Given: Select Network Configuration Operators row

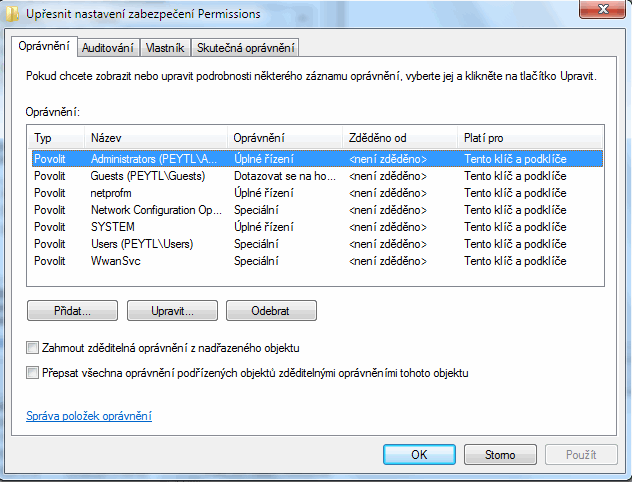Looking at the screenshot, I should point(156,210).
